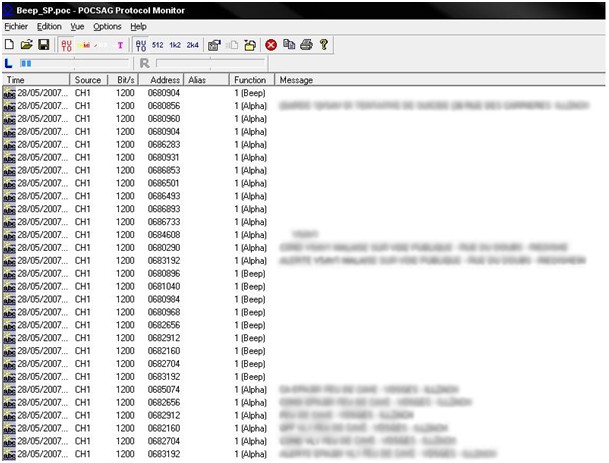
Task: Open the Help menu
Action: pyautogui.click(x=138, y=26)
